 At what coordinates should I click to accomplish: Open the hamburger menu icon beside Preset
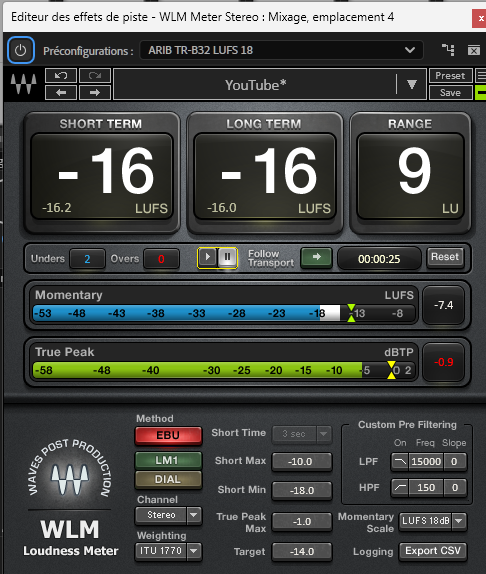pos(481,76)
